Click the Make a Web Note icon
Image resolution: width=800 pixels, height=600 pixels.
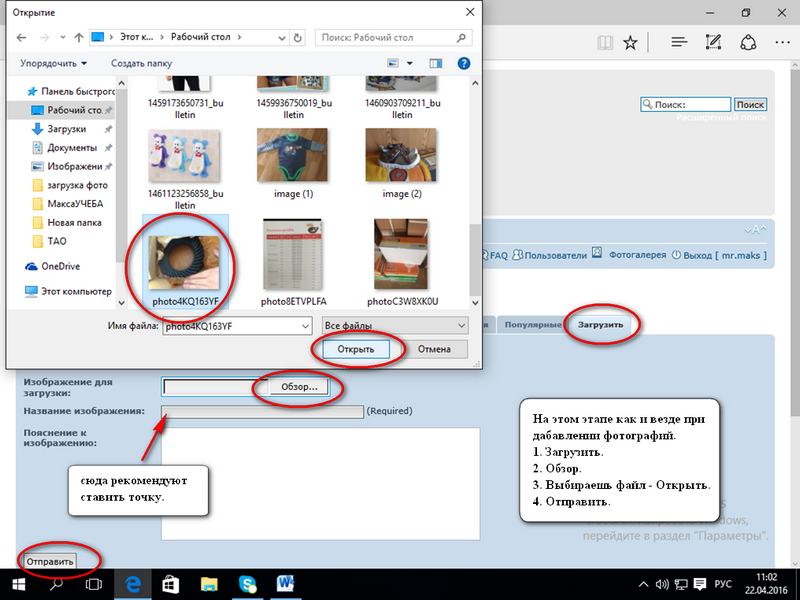coord(713,43)
